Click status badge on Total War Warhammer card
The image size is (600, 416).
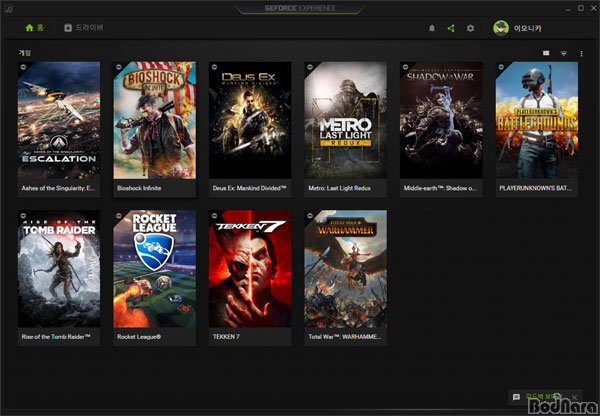[x=310, y=215]
